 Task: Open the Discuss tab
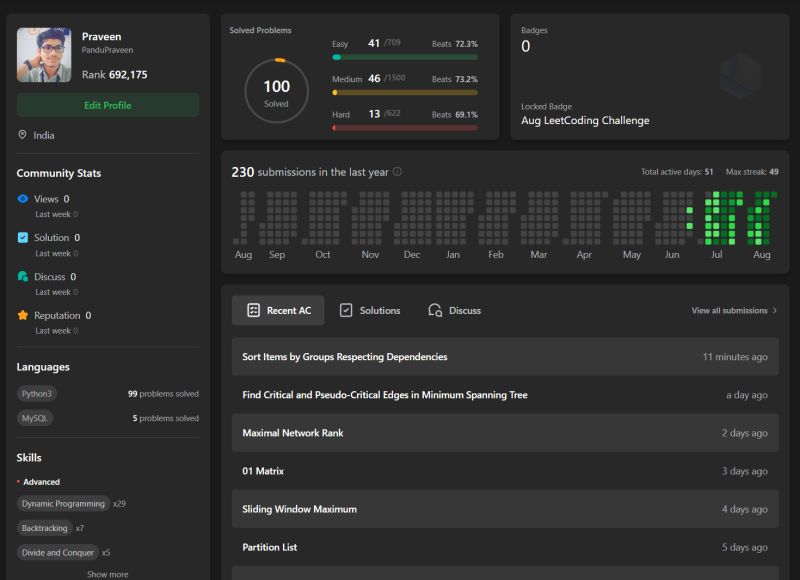[455, 310]
